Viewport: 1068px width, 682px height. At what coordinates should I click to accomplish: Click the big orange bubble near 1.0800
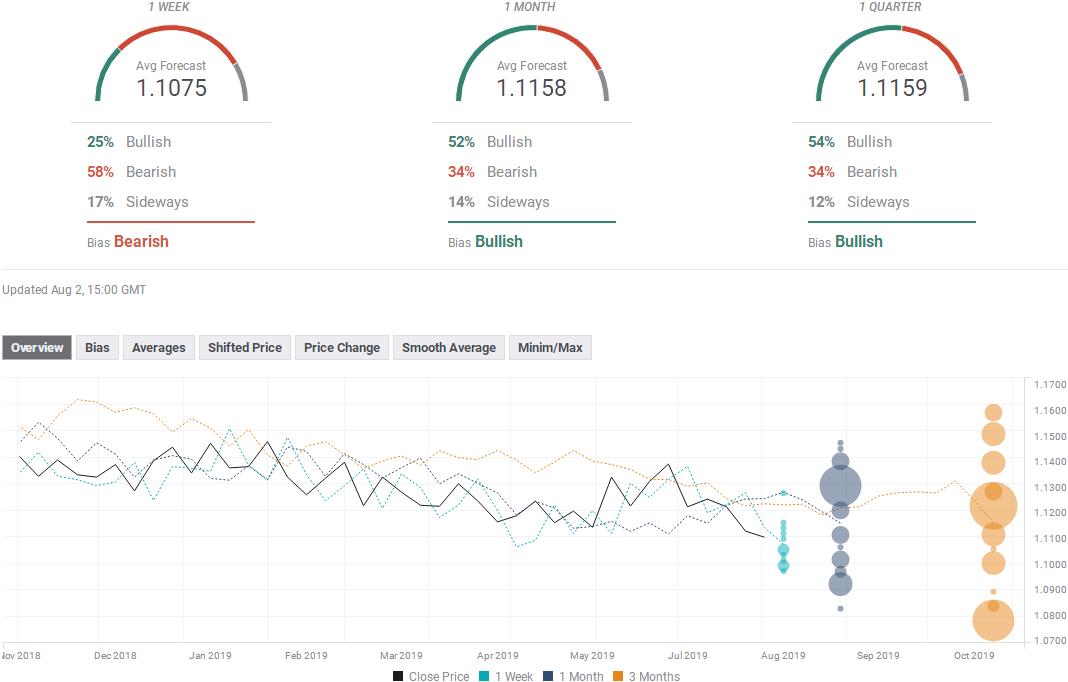(993, 621)
